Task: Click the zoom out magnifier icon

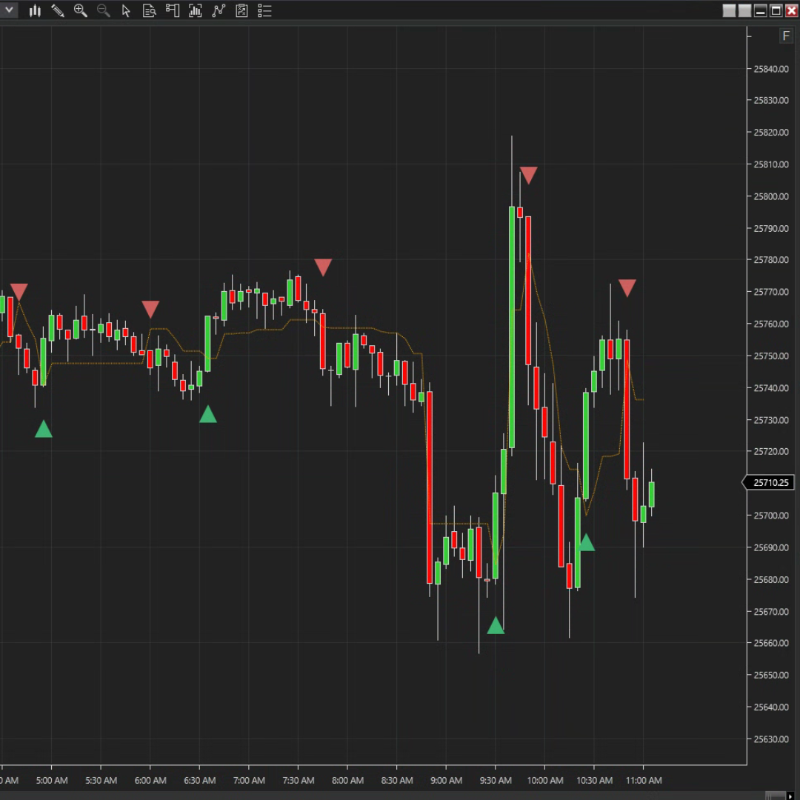Action: (x=104, y=11)
